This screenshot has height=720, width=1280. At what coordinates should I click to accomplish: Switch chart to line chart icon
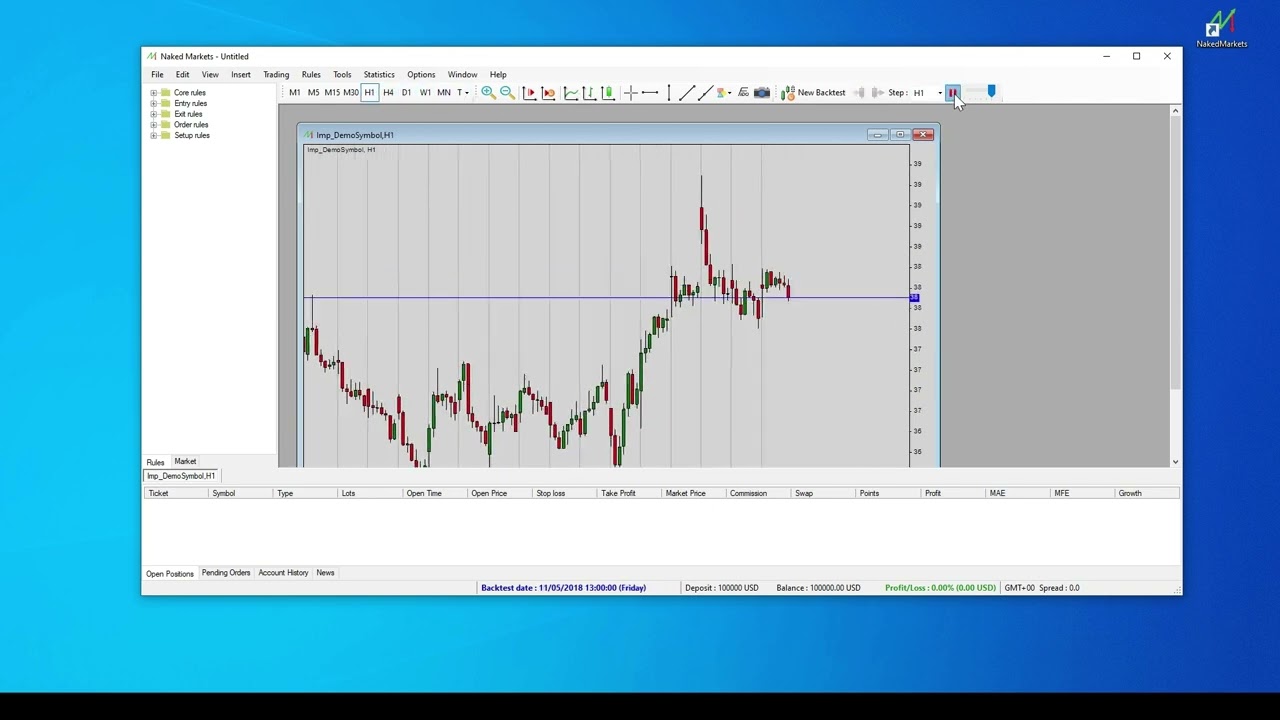point(571,92)
